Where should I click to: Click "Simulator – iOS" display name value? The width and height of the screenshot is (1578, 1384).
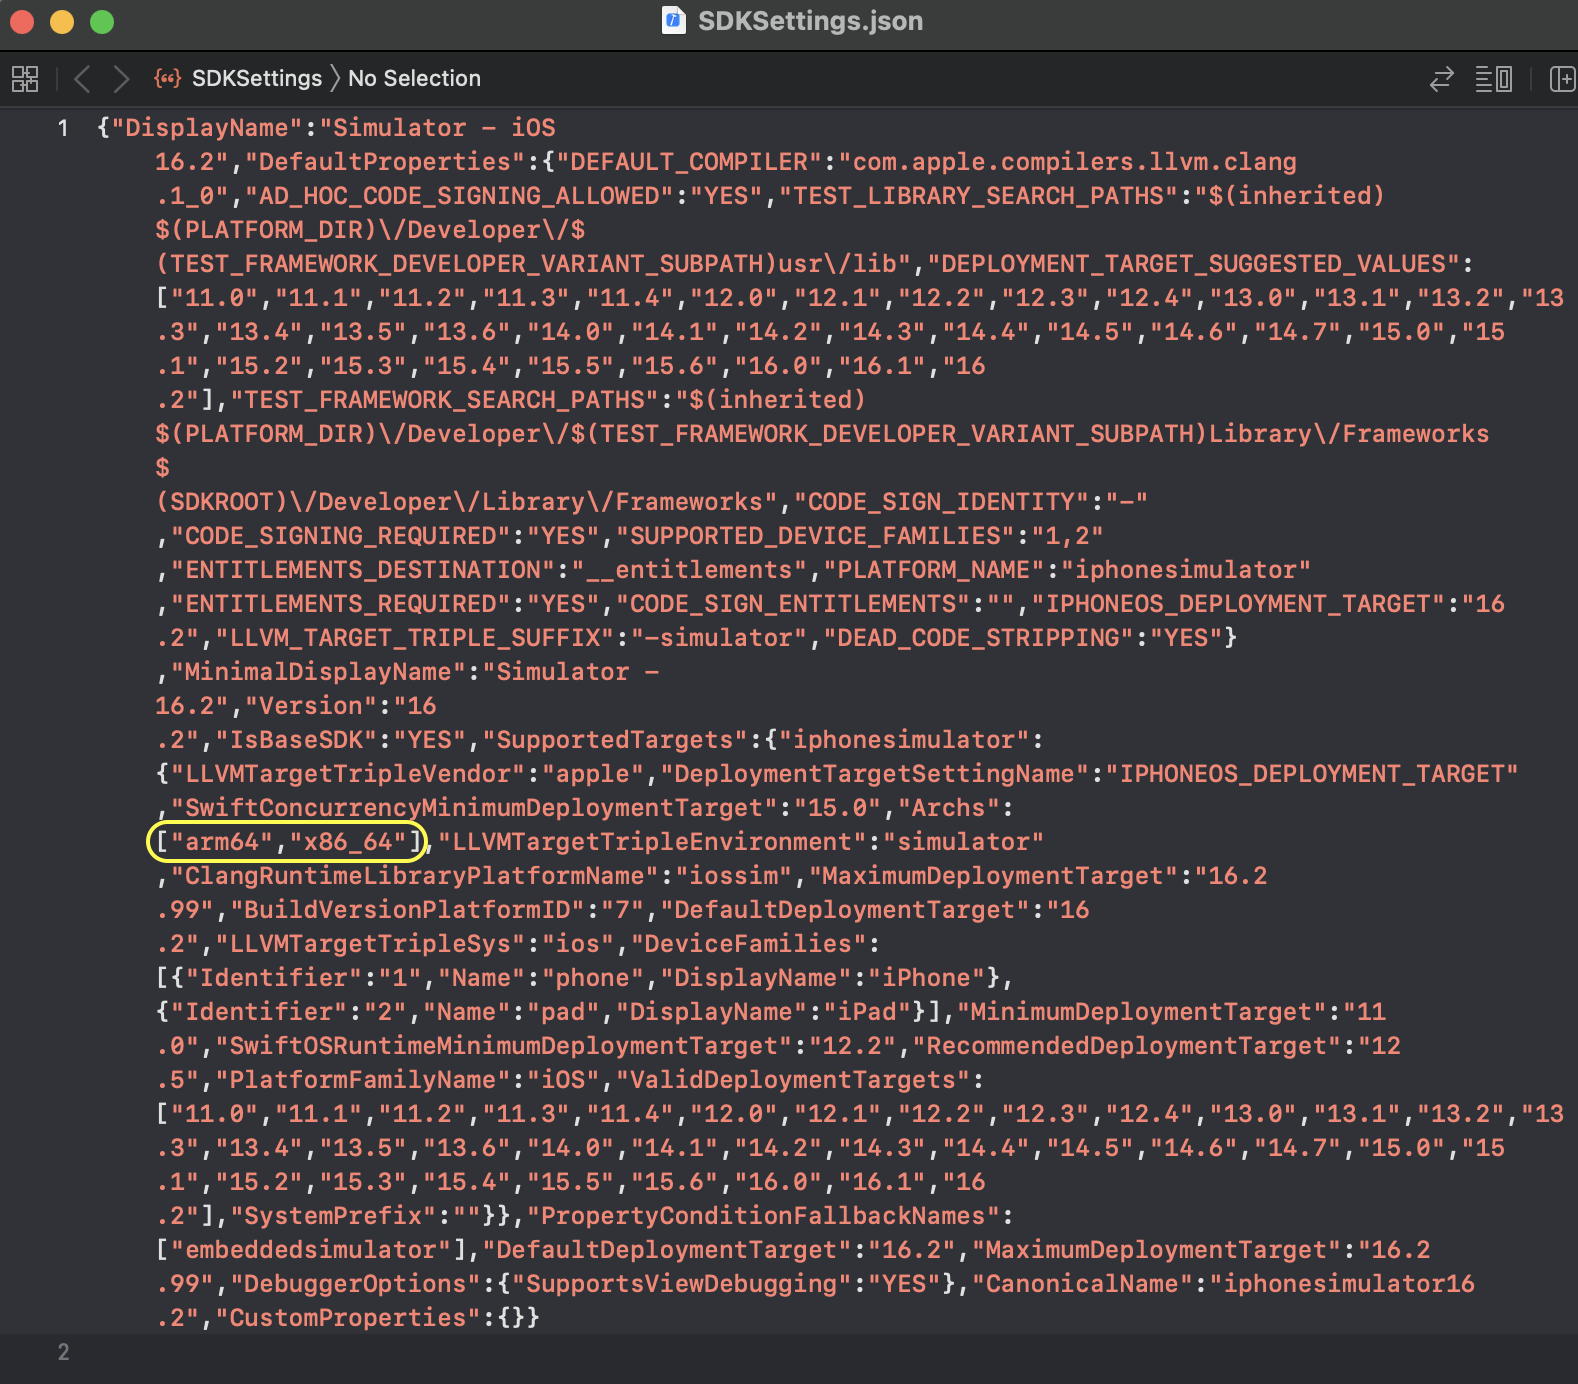(x=438, y=128)
